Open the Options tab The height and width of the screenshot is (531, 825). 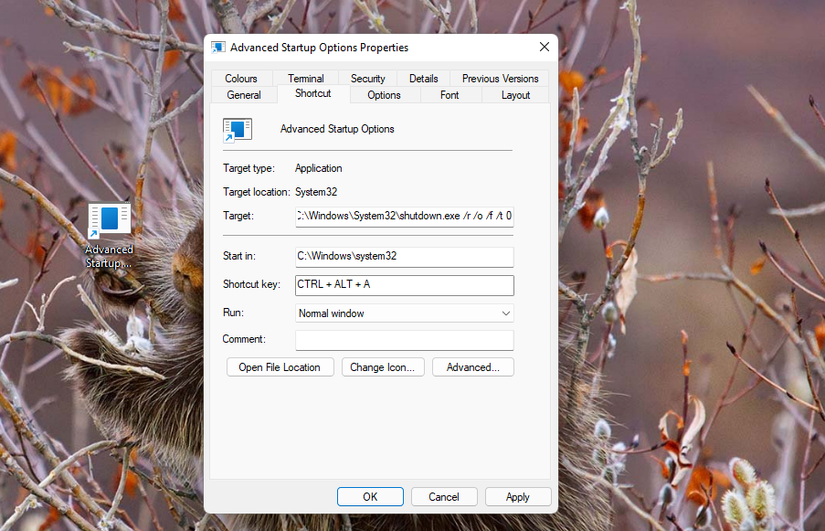[x=384, y=95]
